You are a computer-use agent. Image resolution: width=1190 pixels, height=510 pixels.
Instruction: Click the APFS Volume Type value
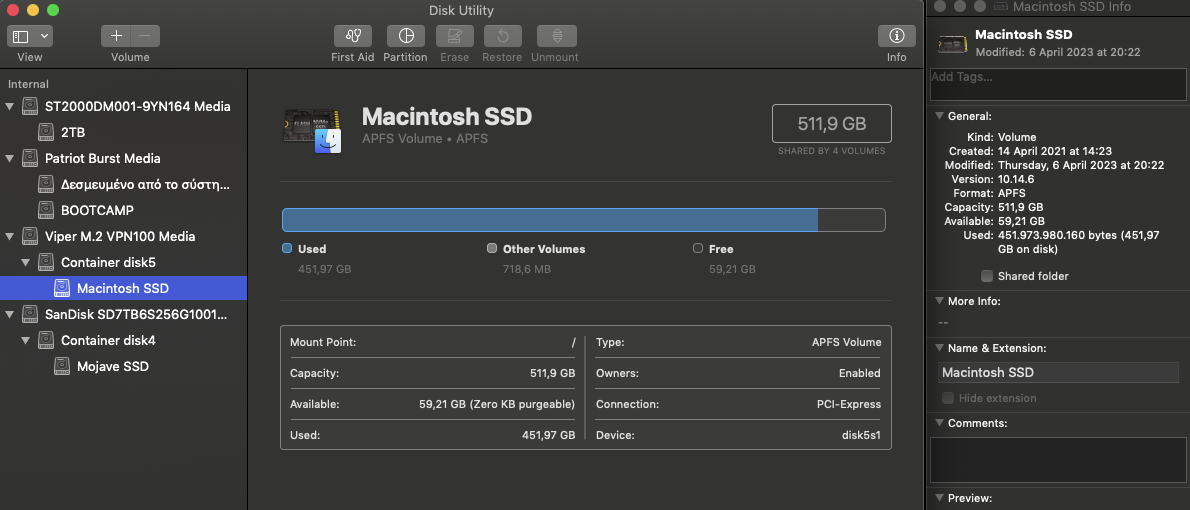coord(847,342)
